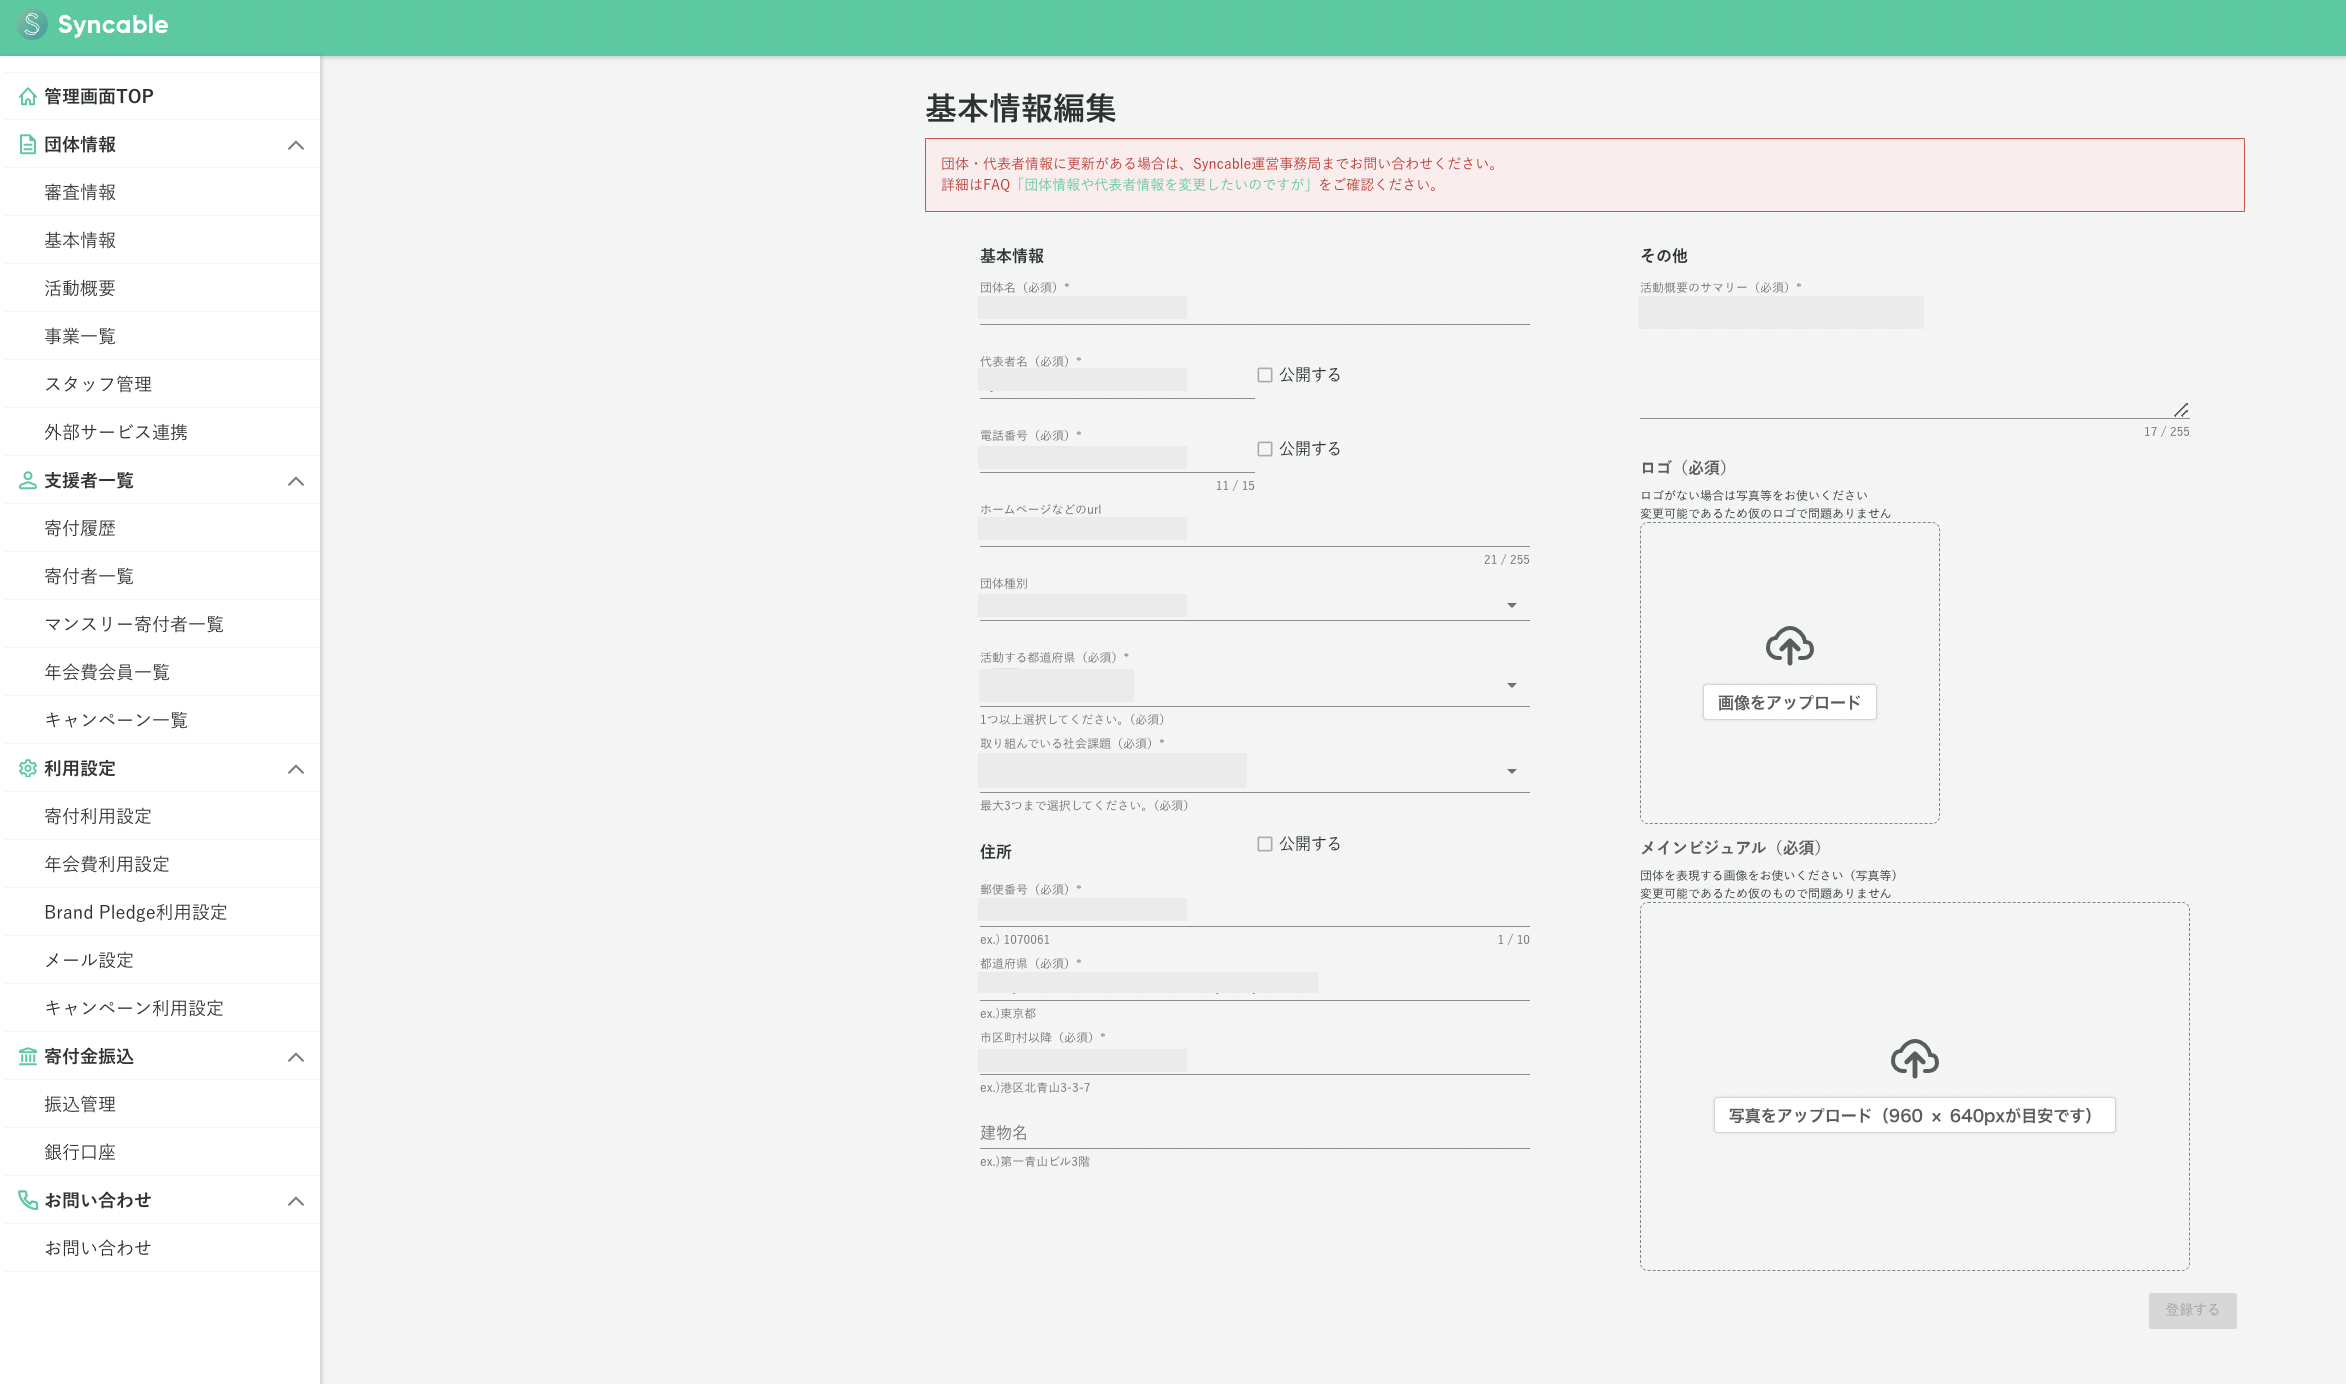Click the gear icon beside 利用設定
Screen dimensions: 2346x1384
28,769
